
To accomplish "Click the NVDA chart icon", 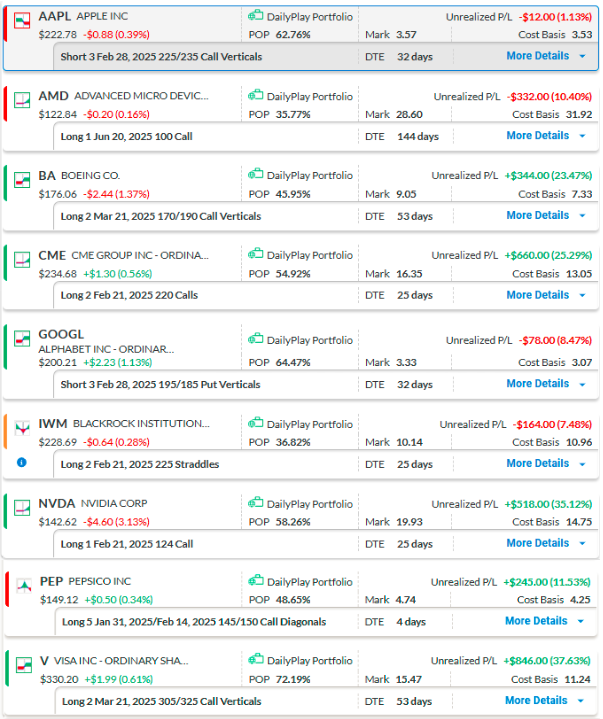I will pyautogui.click(x=22, y=508).
